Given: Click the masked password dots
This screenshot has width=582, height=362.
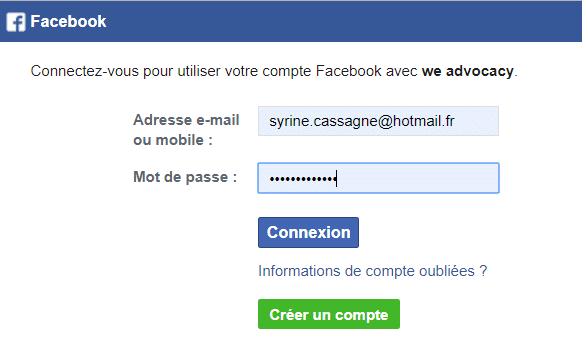Looking at the screenshot, I should (x=303, y=179).
